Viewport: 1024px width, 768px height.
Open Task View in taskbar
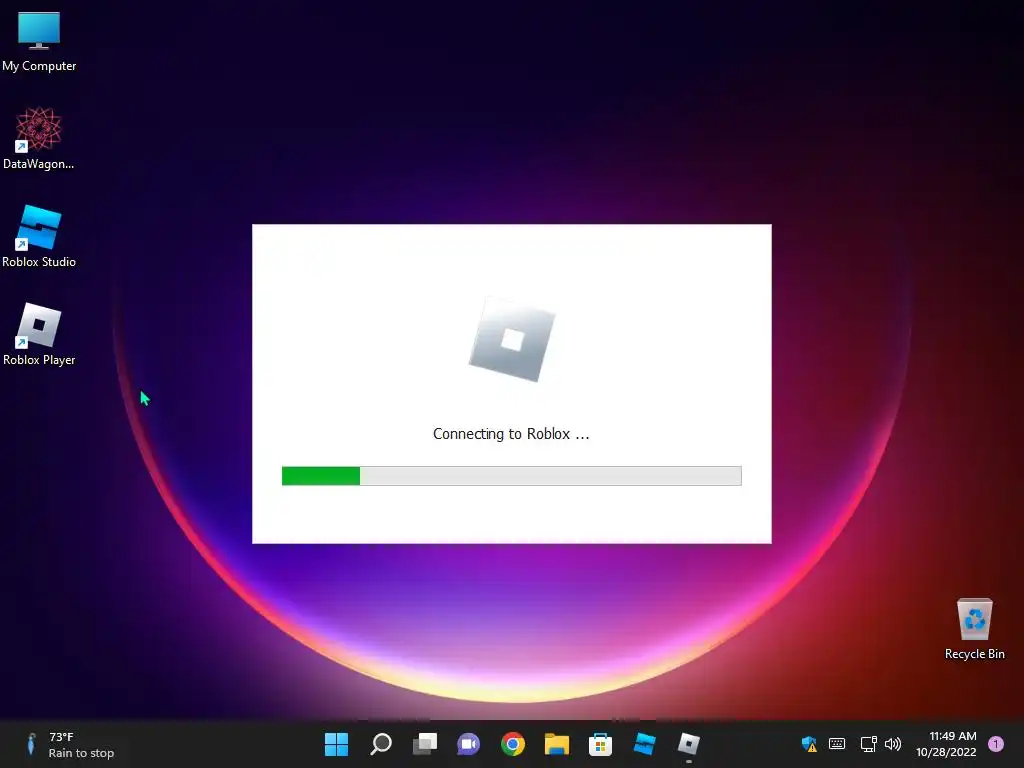pos(424,744)
